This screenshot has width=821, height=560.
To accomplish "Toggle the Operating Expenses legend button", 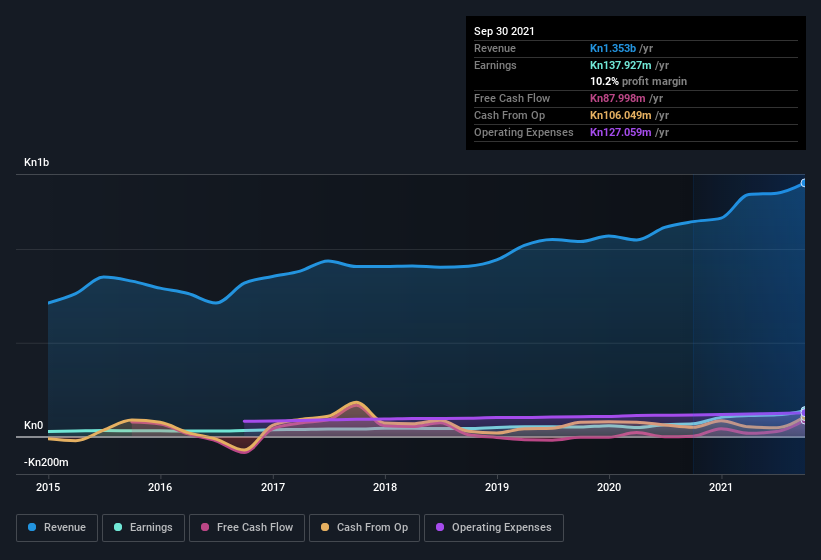I will [494, 528].
